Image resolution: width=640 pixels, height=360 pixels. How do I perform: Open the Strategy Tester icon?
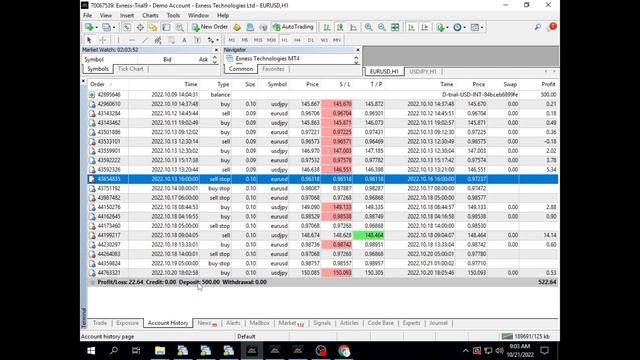click(180, 27)
